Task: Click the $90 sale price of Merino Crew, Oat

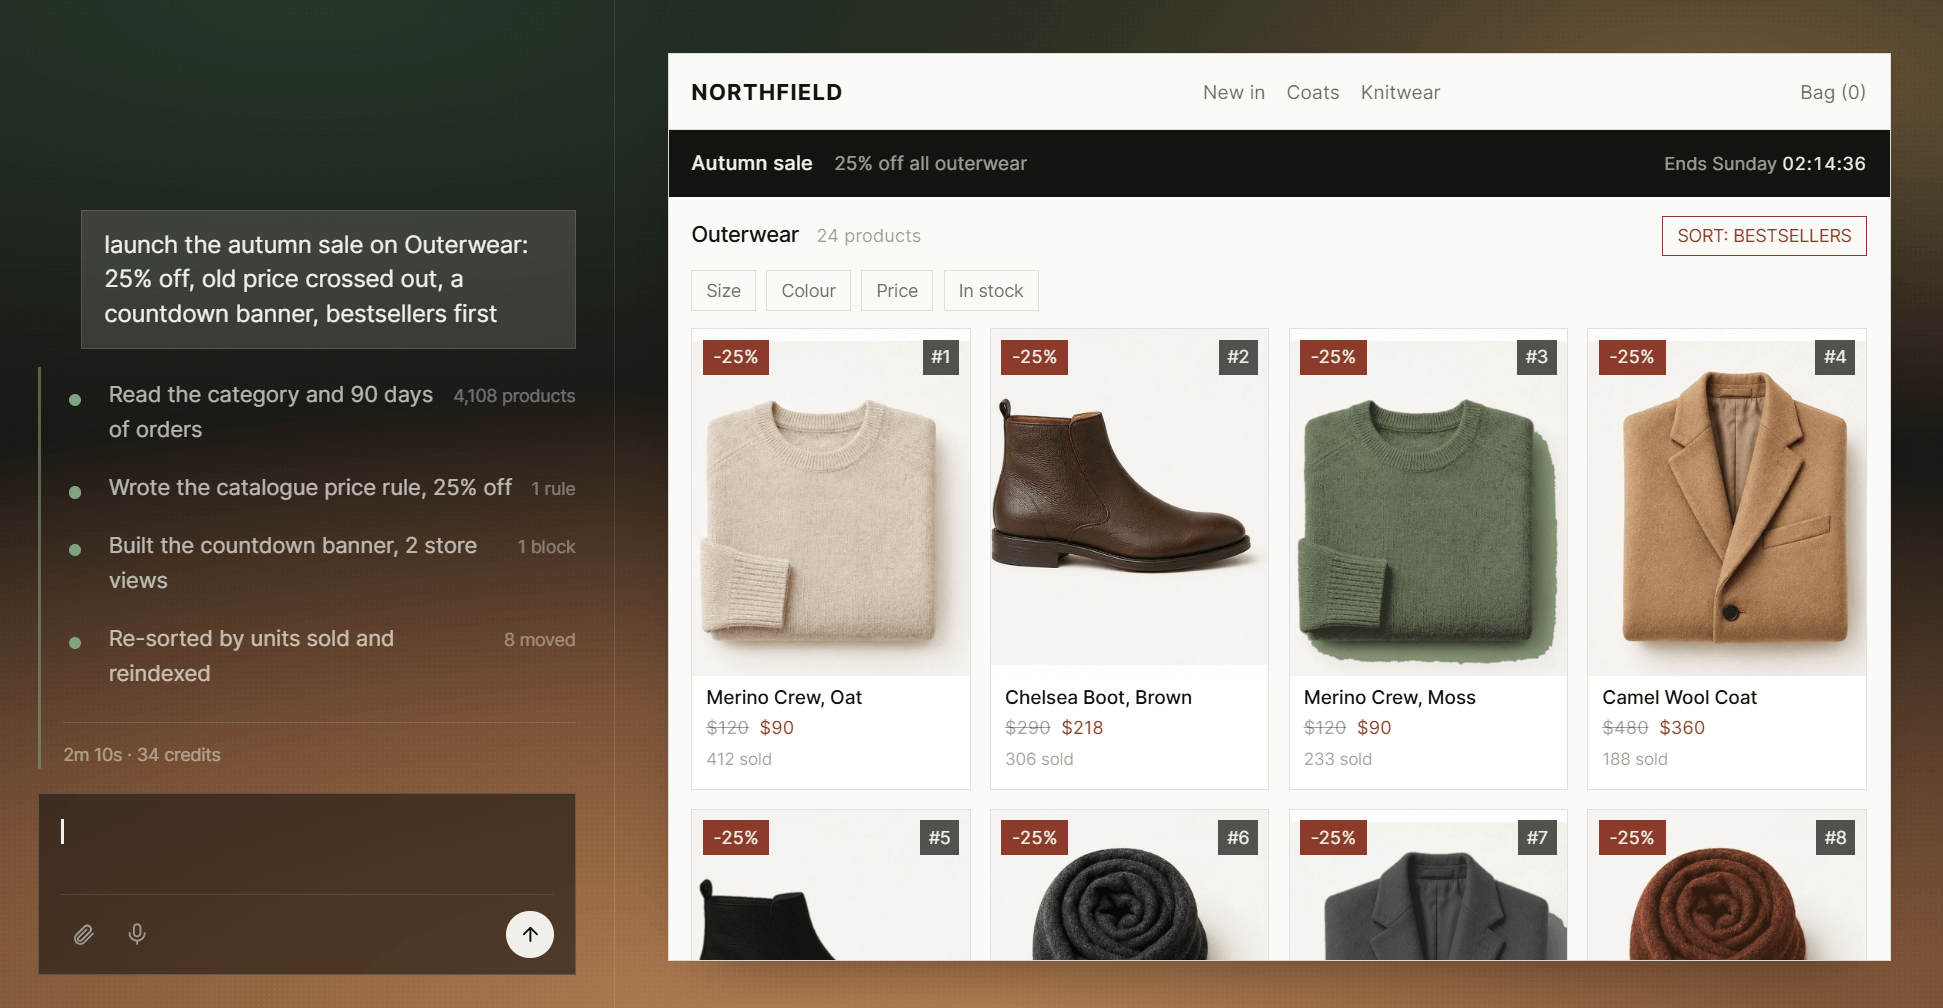Action: [777, 728]
